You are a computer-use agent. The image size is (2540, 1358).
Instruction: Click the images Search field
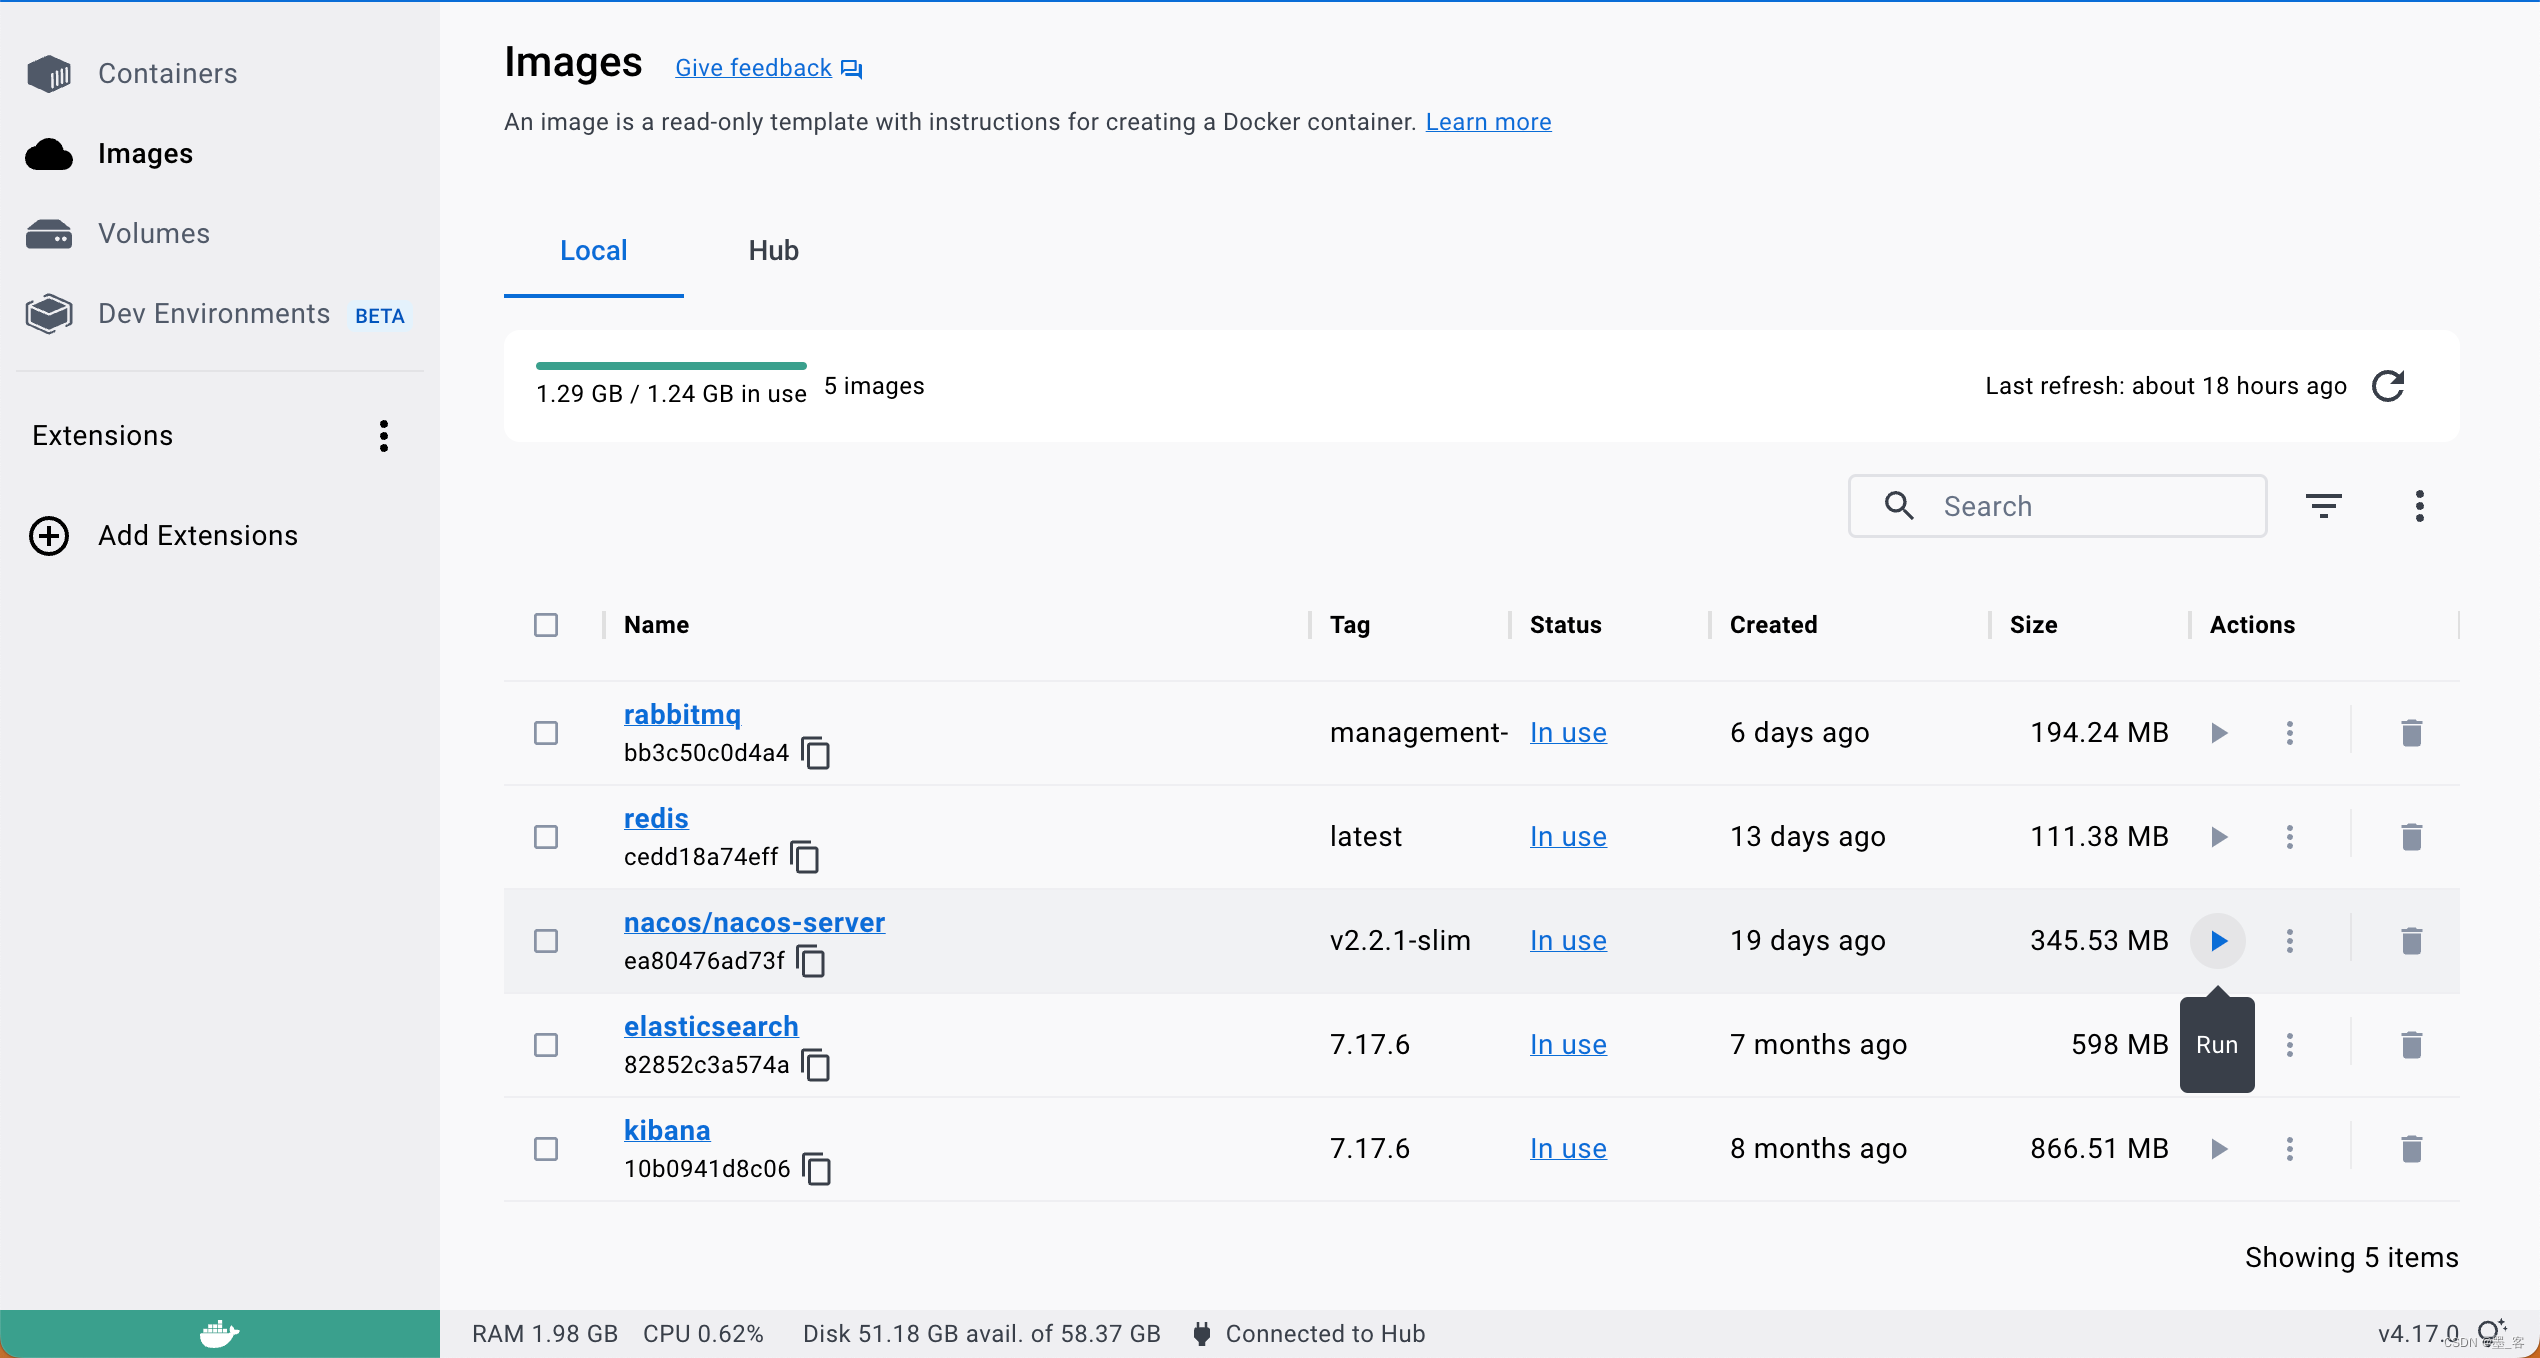click(2057, 506)
